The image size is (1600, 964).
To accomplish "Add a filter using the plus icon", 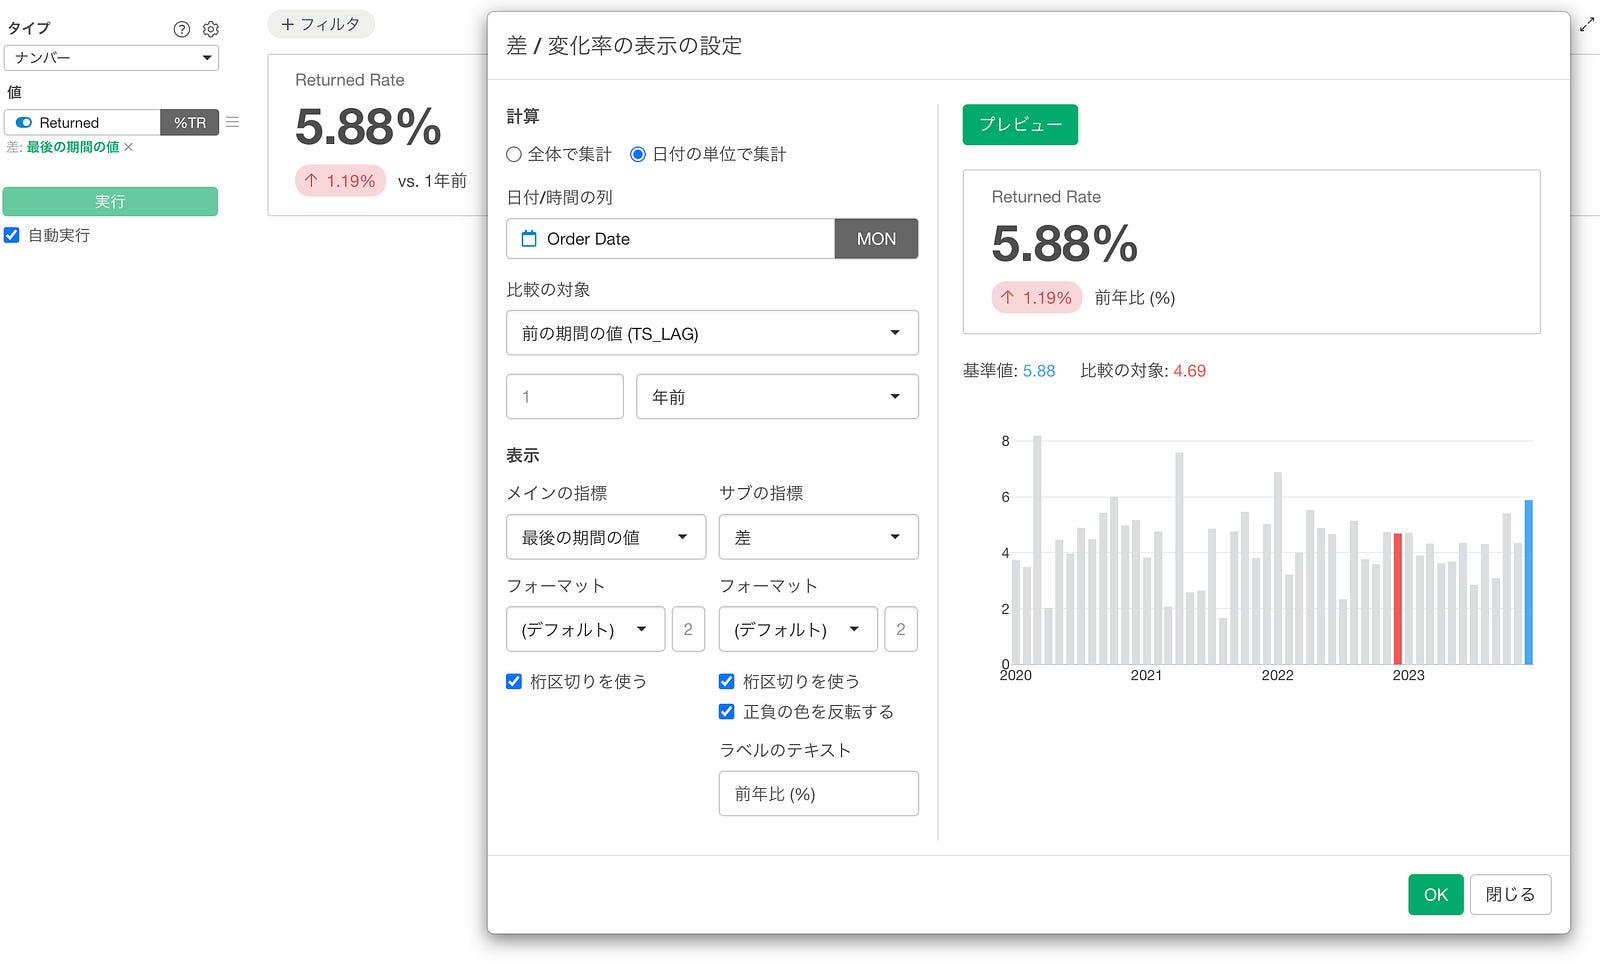I will [x=289, y=23].
